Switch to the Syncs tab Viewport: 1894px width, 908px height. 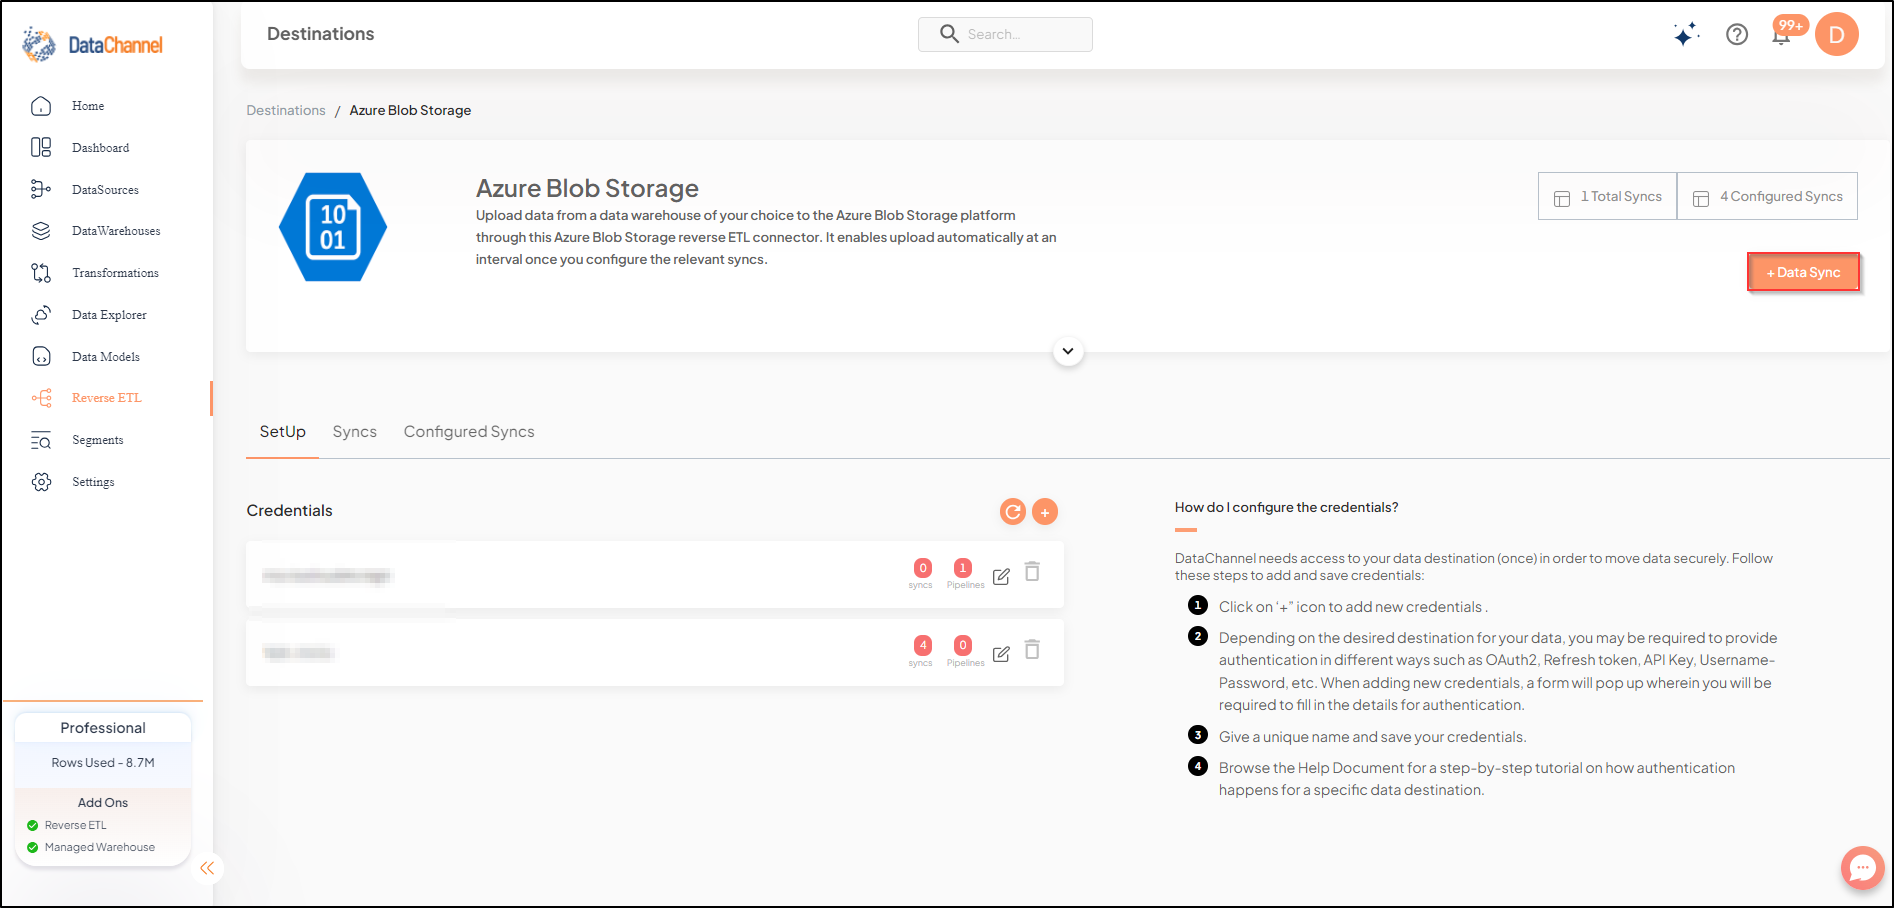click(x=355, y=432)
